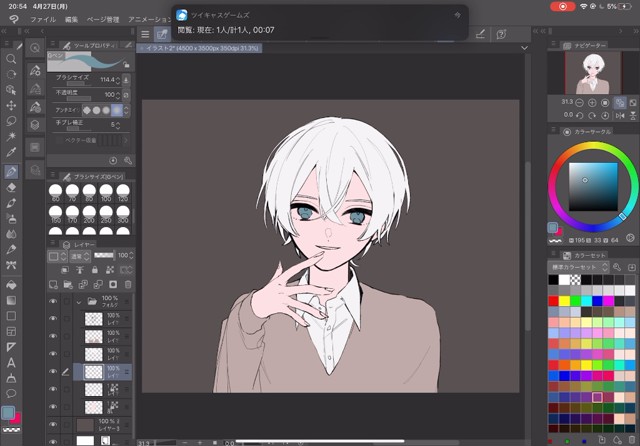Tap the Twitcasting viewer notification banner

(x=320, y=22)
